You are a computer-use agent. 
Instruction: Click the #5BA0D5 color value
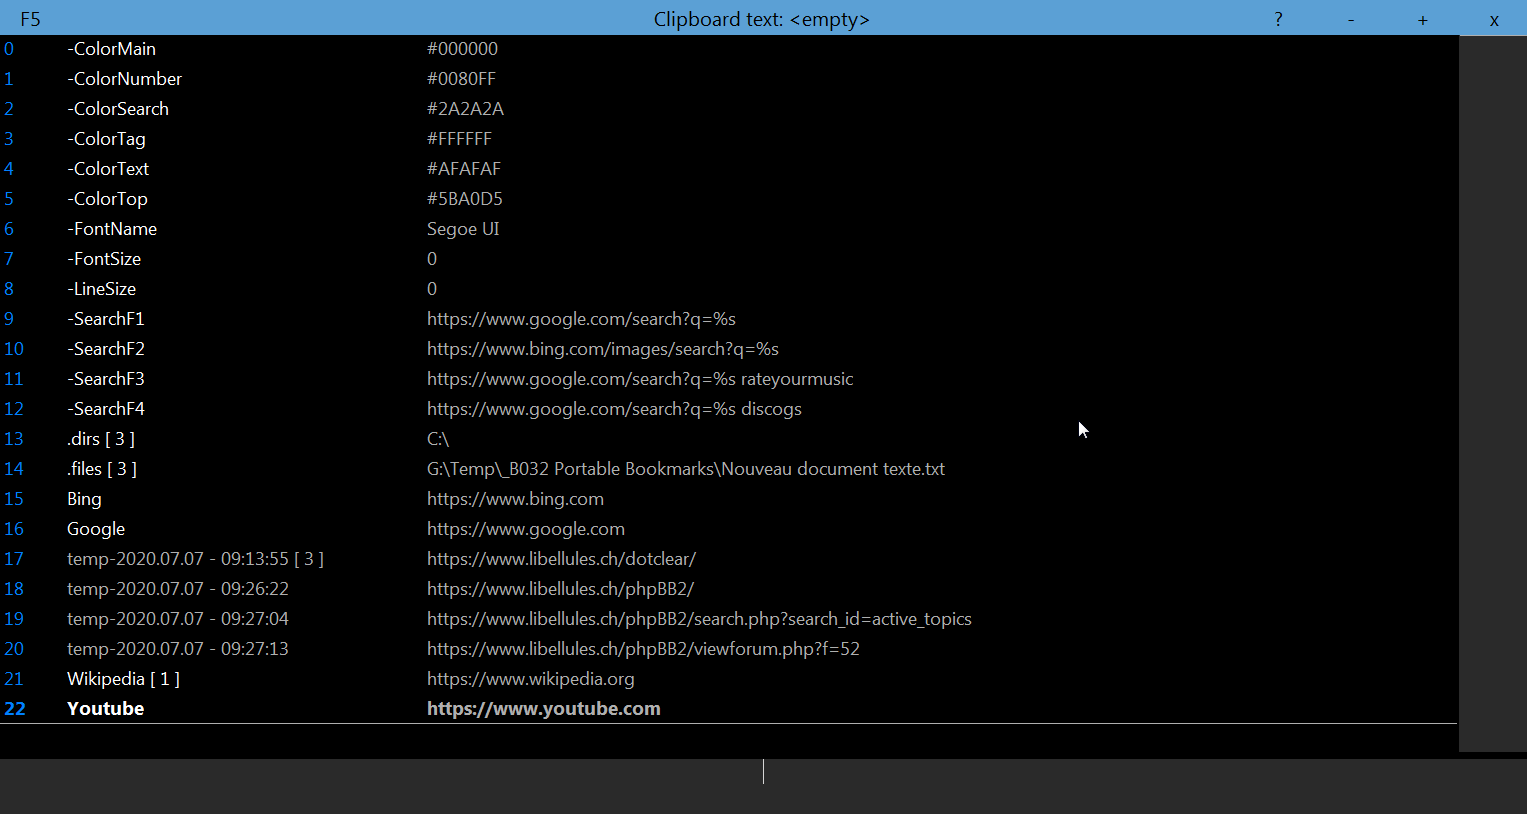pos(465,199)
